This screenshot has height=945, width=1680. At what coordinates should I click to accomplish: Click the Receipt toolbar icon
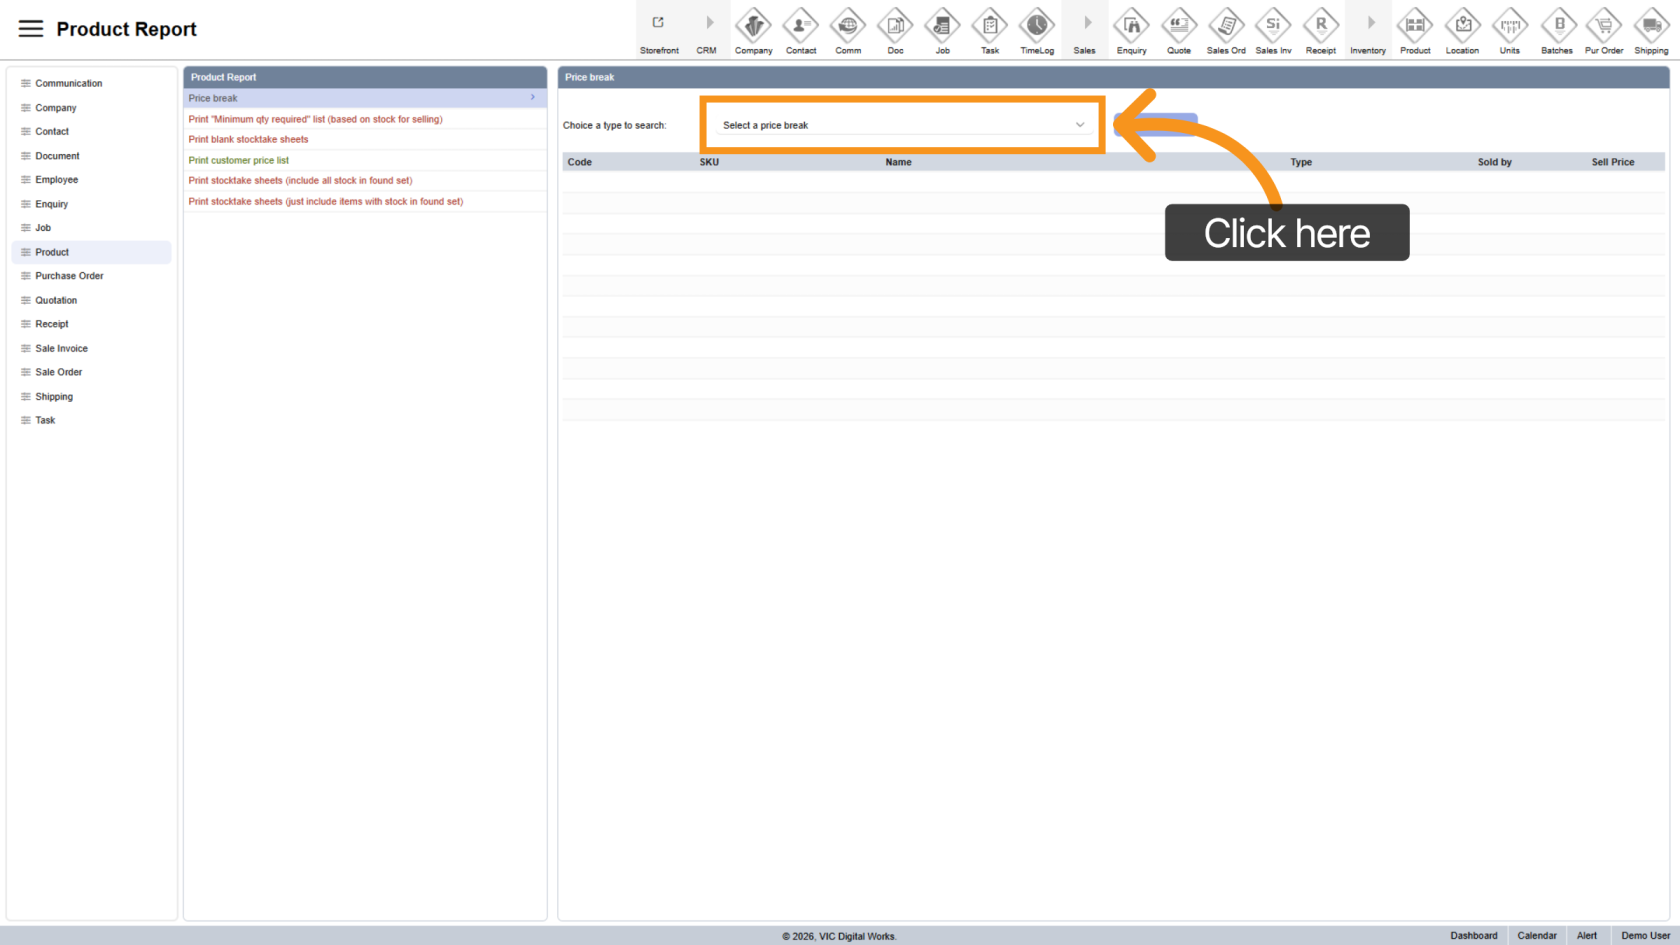click(1320, 25)
